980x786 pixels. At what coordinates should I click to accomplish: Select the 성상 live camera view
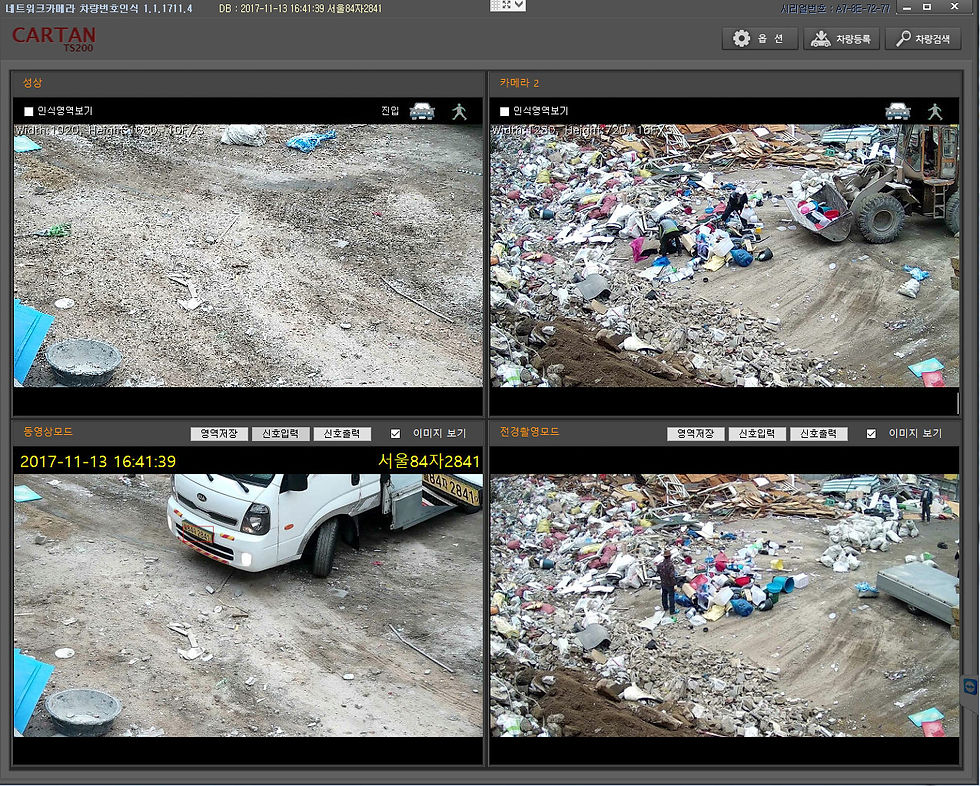(248, 255)
